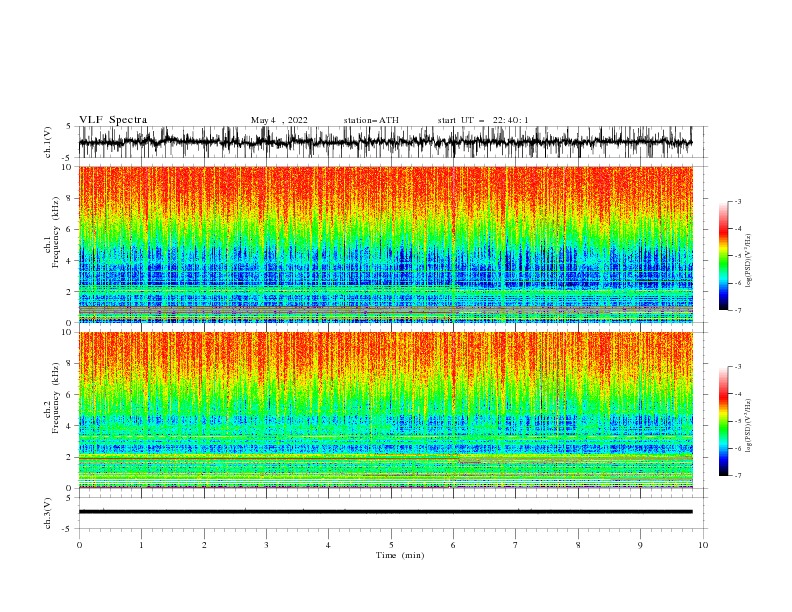This screenshot has width=792, height=612.
Task: Click the 'ch.3(V)' waveform axis label
Action: coord(48,513)
